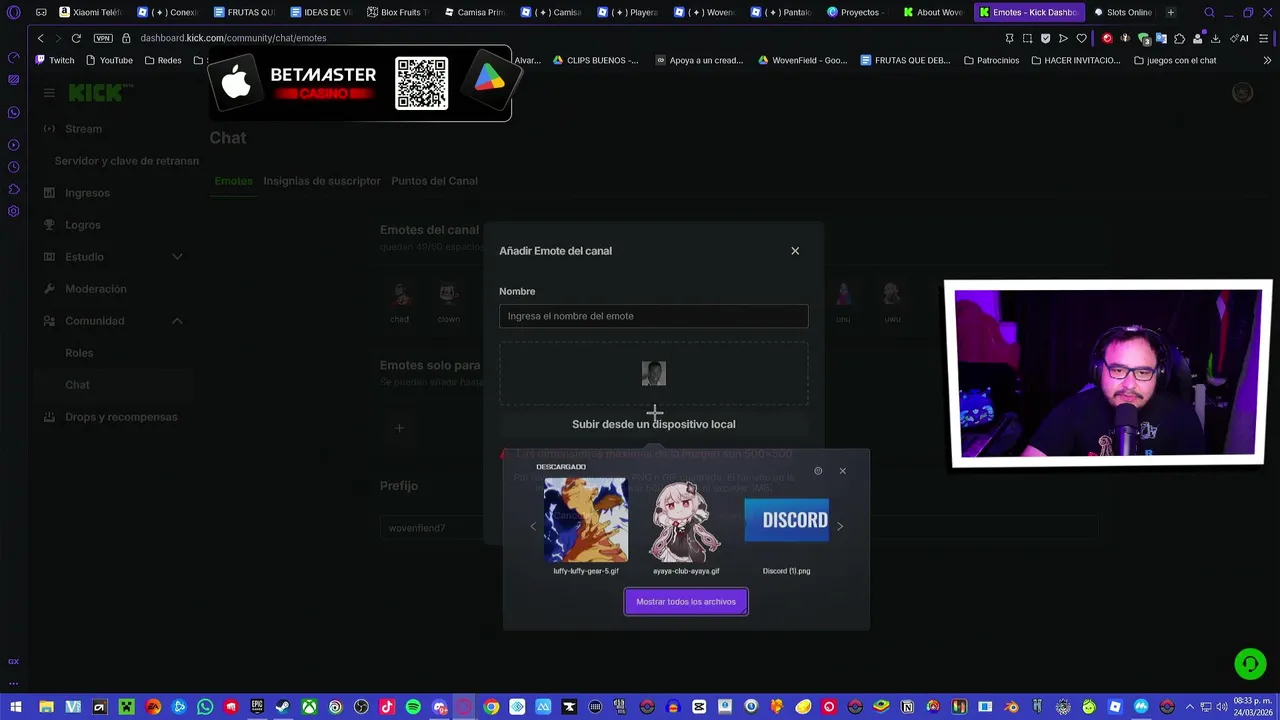
Task: Open the Twitch bookmark
Action: 55,60
